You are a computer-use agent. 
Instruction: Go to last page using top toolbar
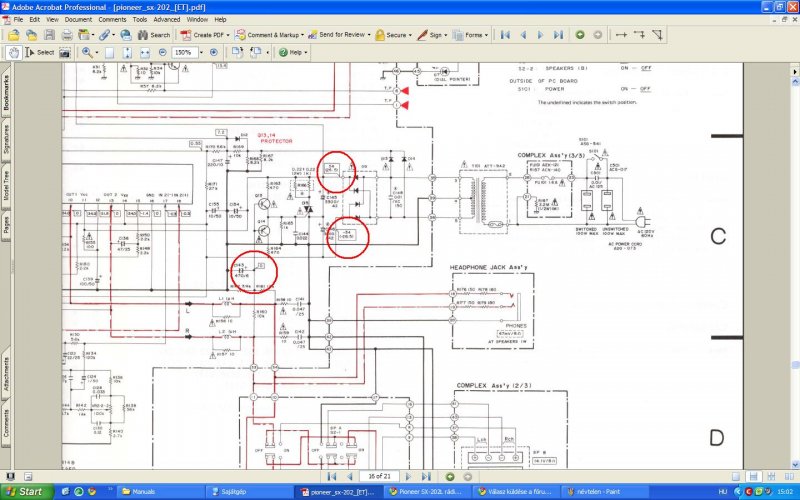[x=558, y=35]
